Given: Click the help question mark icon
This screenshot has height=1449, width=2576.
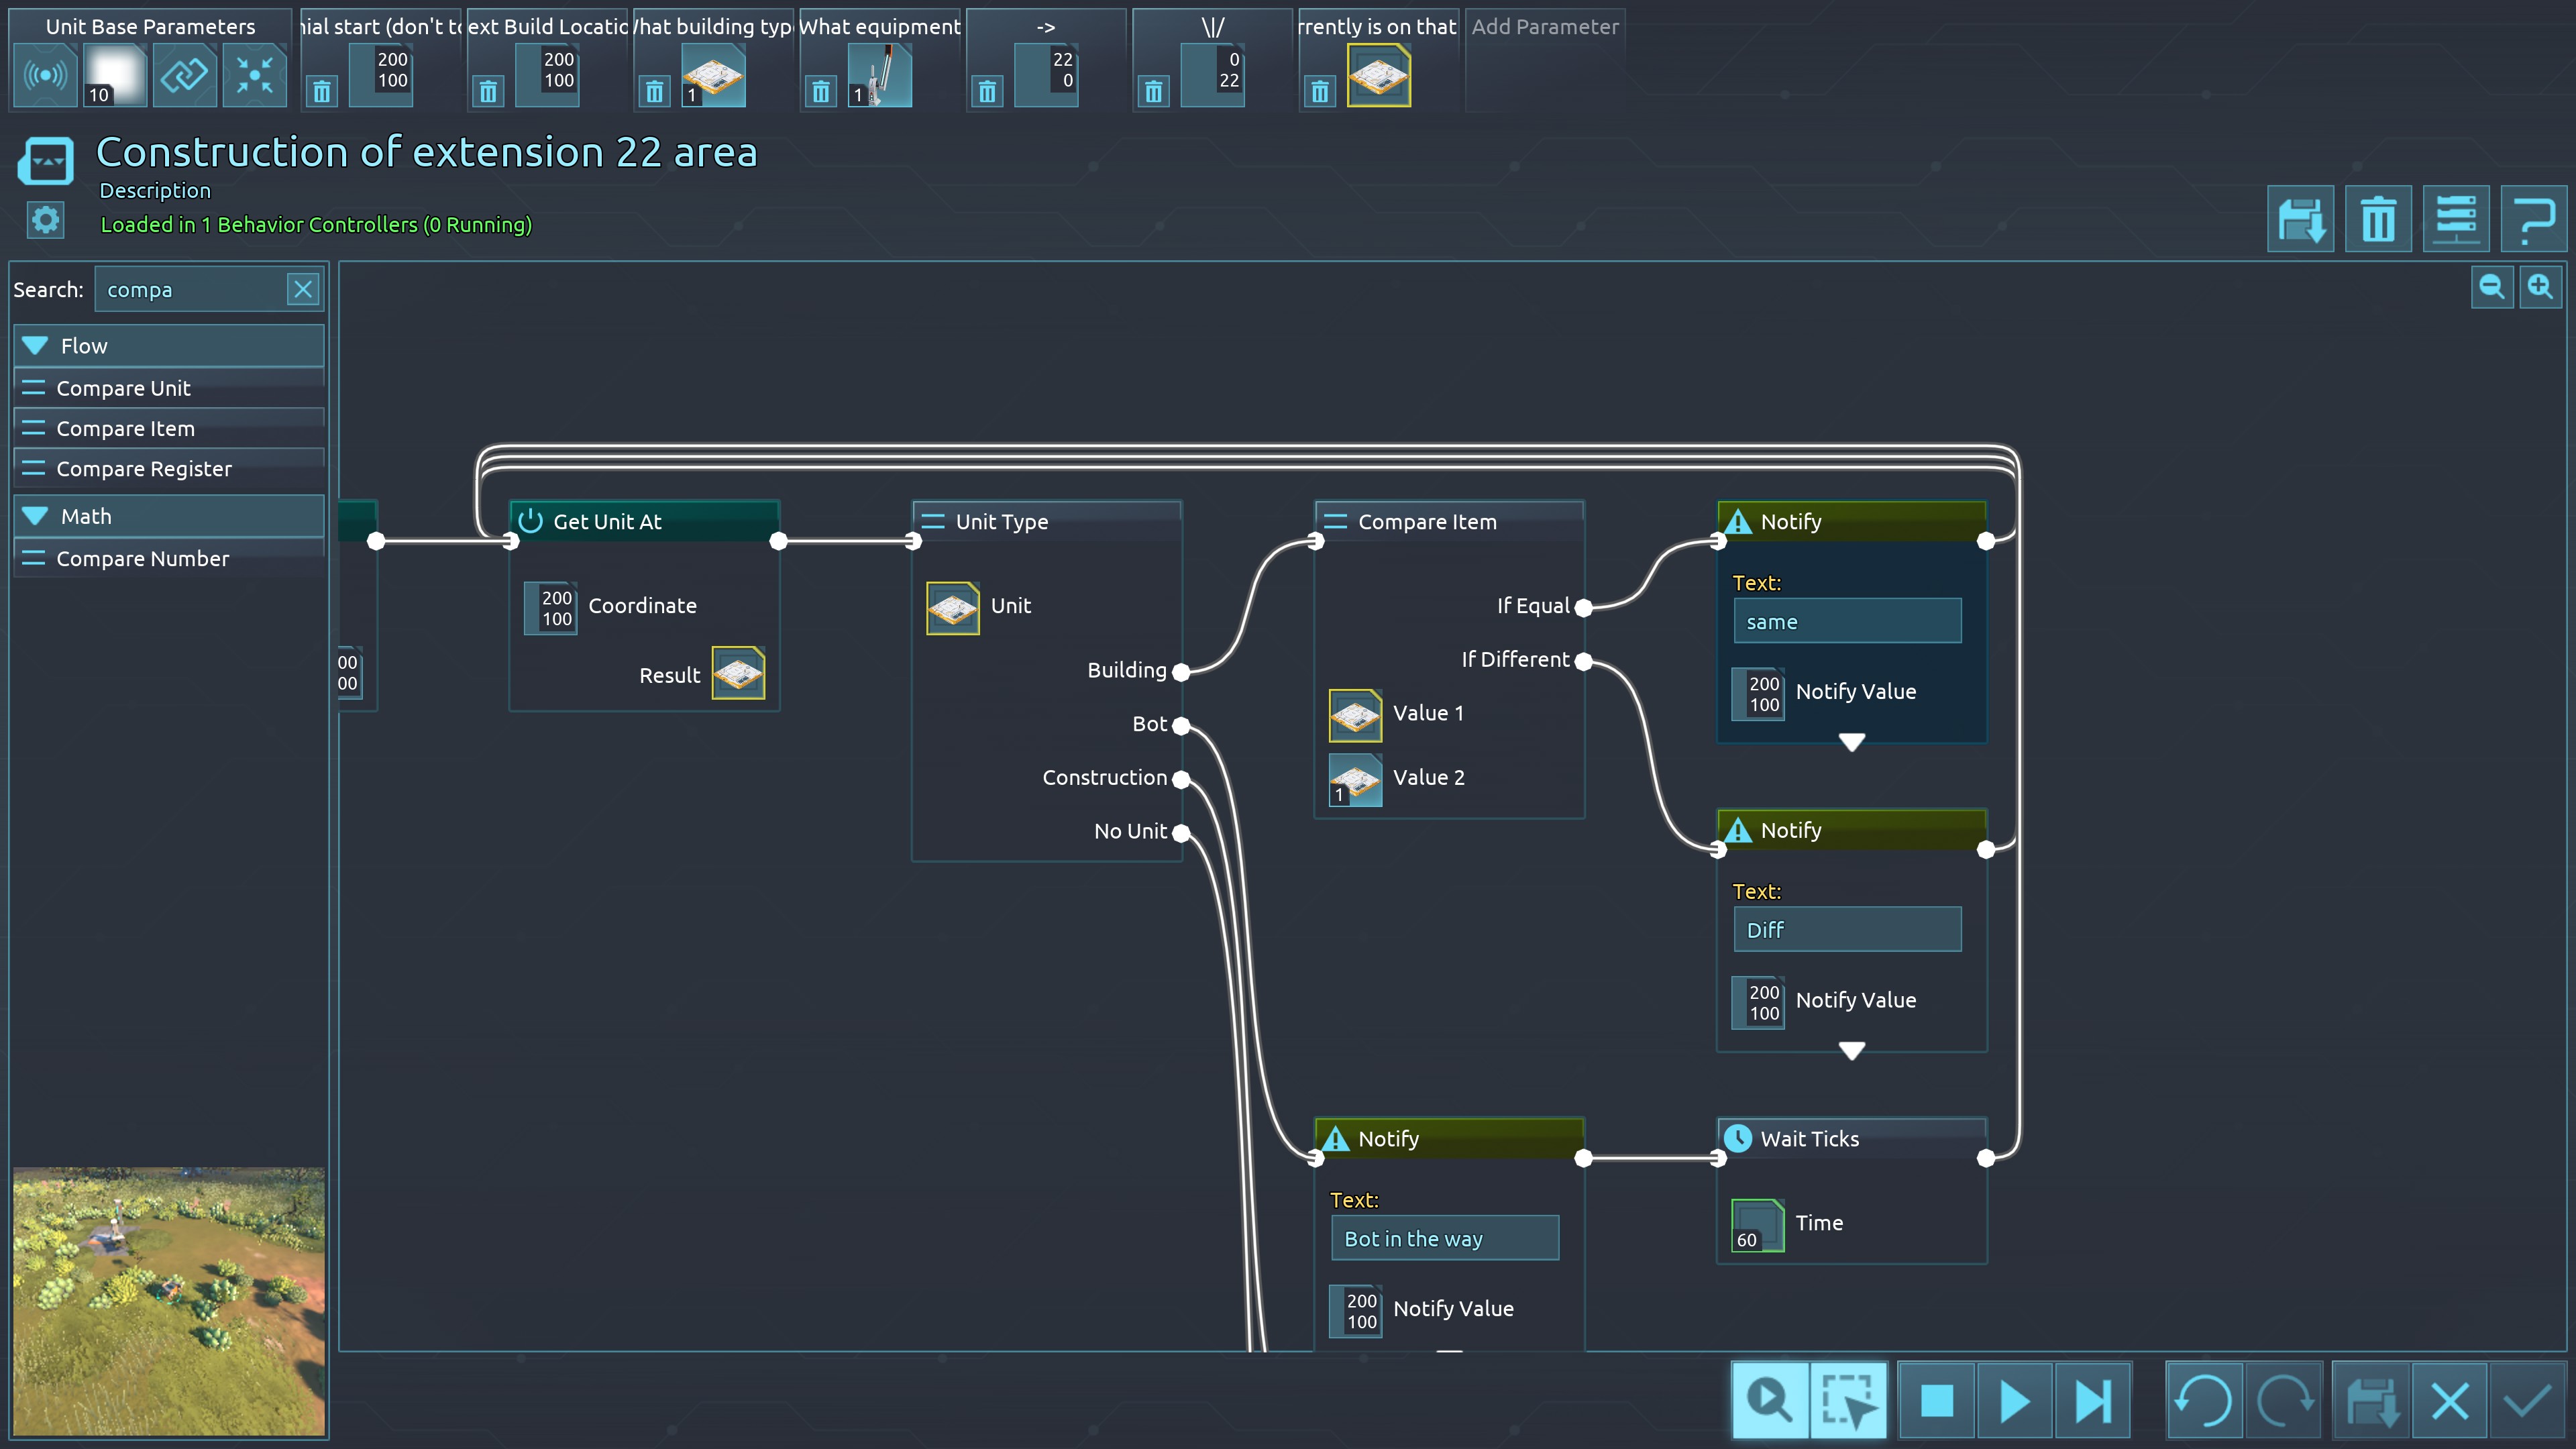Looking at the screenshot, I should (x=2533, y=219).
